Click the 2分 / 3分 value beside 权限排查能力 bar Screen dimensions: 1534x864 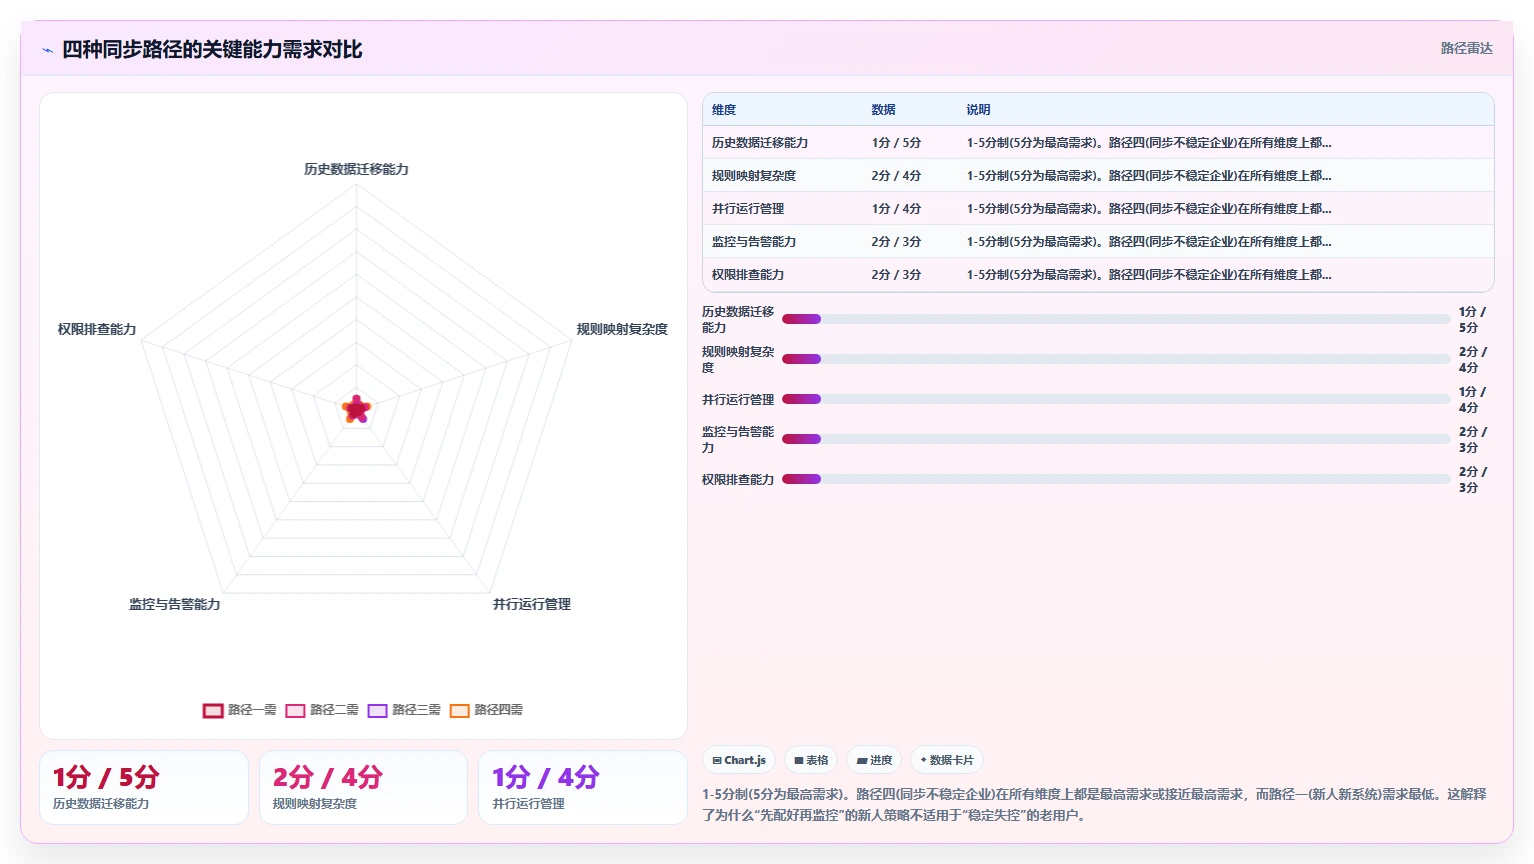pos(1473,480)
